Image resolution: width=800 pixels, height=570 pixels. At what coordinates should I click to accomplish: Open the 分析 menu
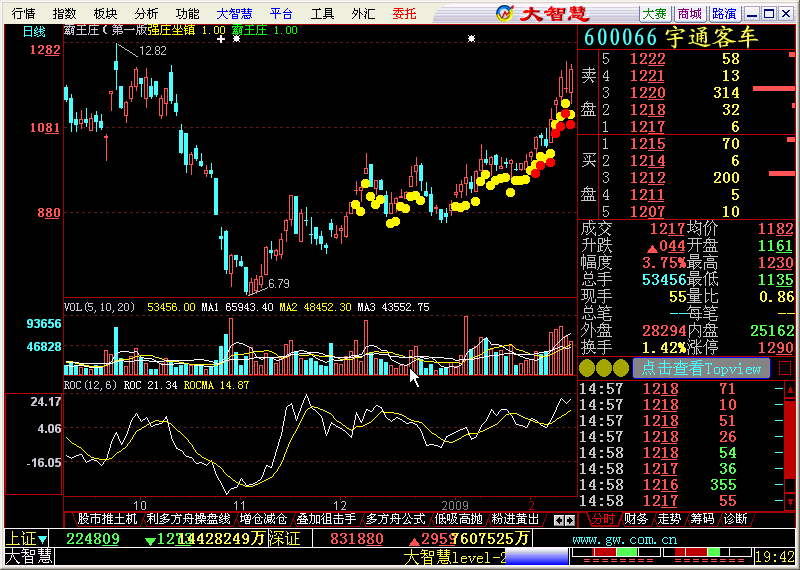[x=146, y=13]
